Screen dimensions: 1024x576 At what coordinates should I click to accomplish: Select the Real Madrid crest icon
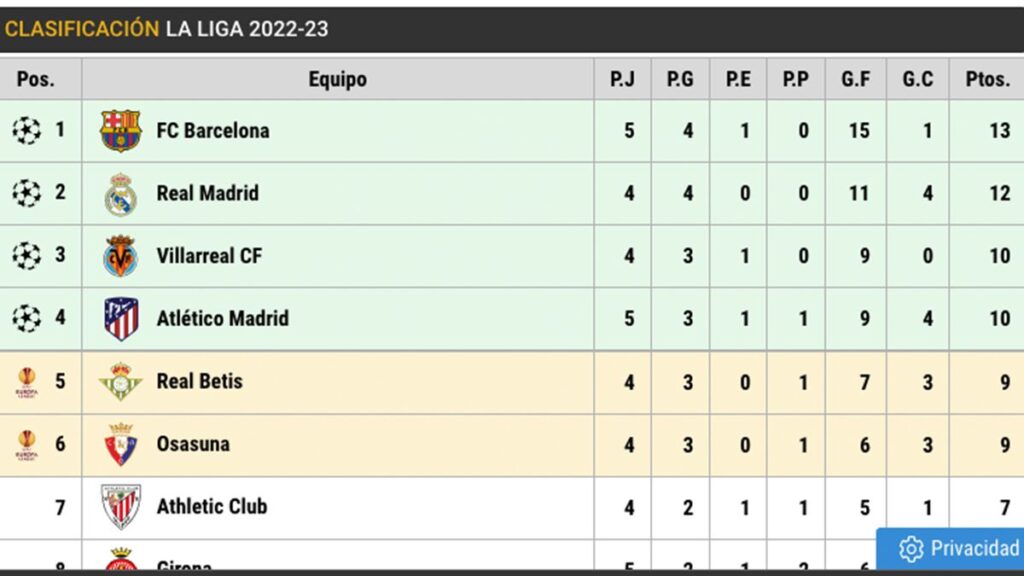(x=123, y=193)
